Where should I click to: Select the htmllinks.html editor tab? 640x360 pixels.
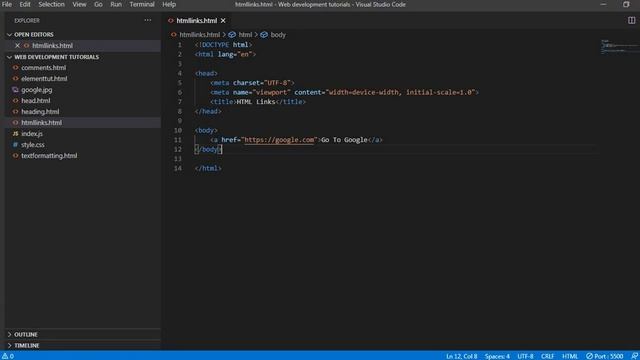(x=197, y=20)
